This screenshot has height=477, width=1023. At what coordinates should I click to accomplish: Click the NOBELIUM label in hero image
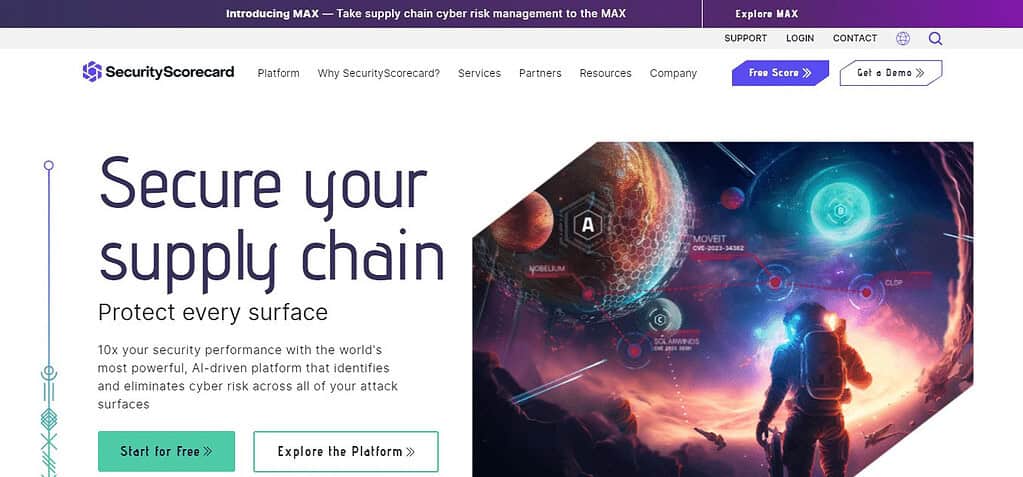tap(547, 268)
